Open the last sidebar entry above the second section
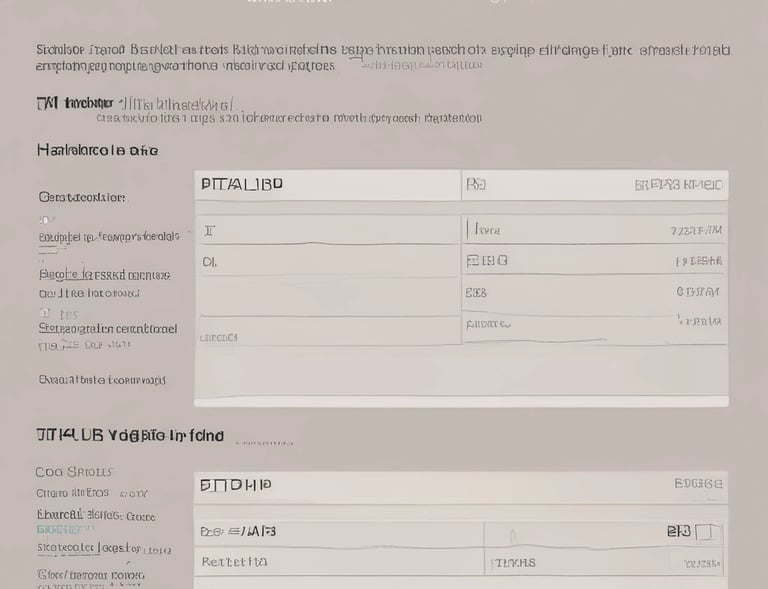The width and height of the screenshot is (768, 589). pyautogui.click(x=102, y=380)
